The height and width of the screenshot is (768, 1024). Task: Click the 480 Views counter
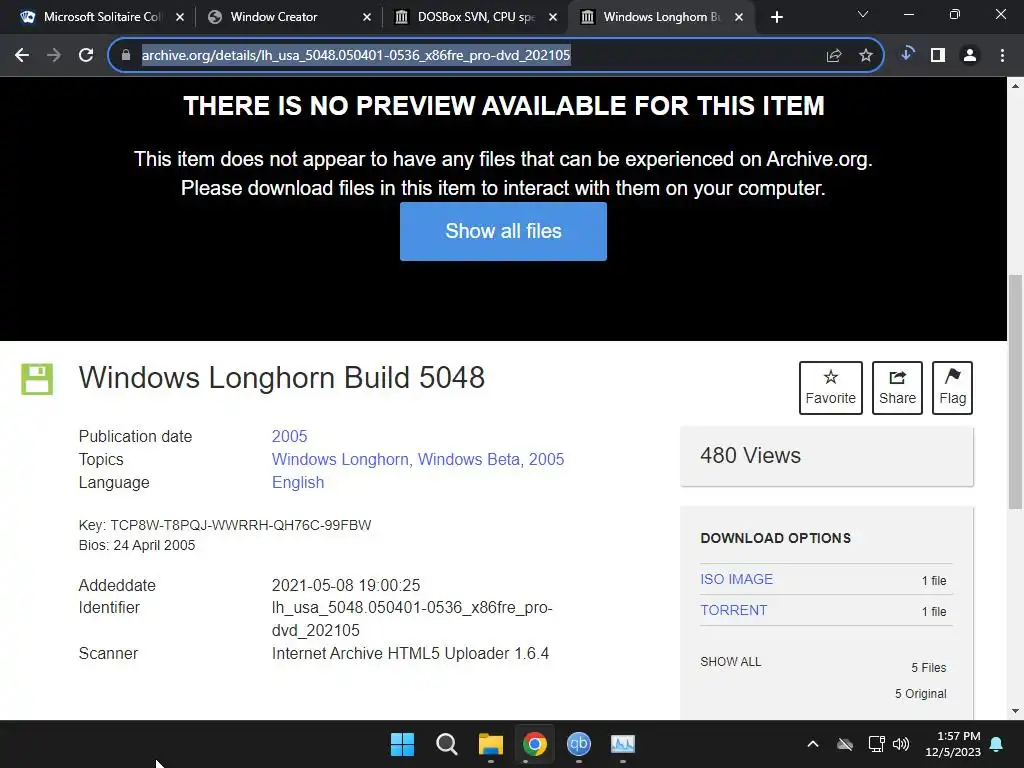750,455
